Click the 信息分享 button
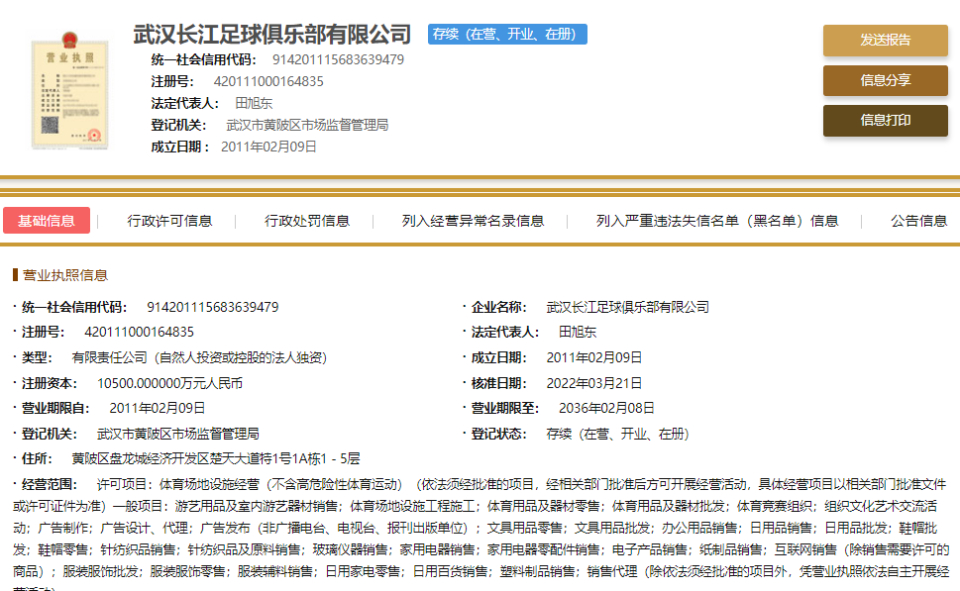The height and width of the screenshot is (591, 960). click(885, 80)
